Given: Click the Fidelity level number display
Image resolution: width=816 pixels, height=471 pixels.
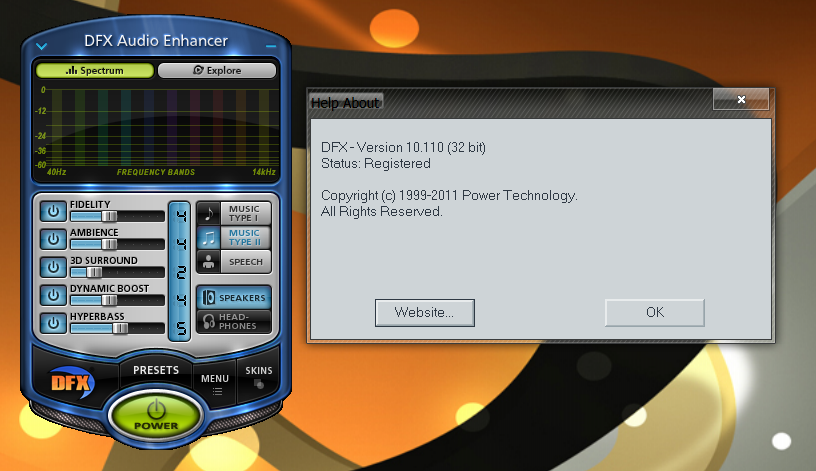Looking at the screenshot, I should (x=181, y=215).
